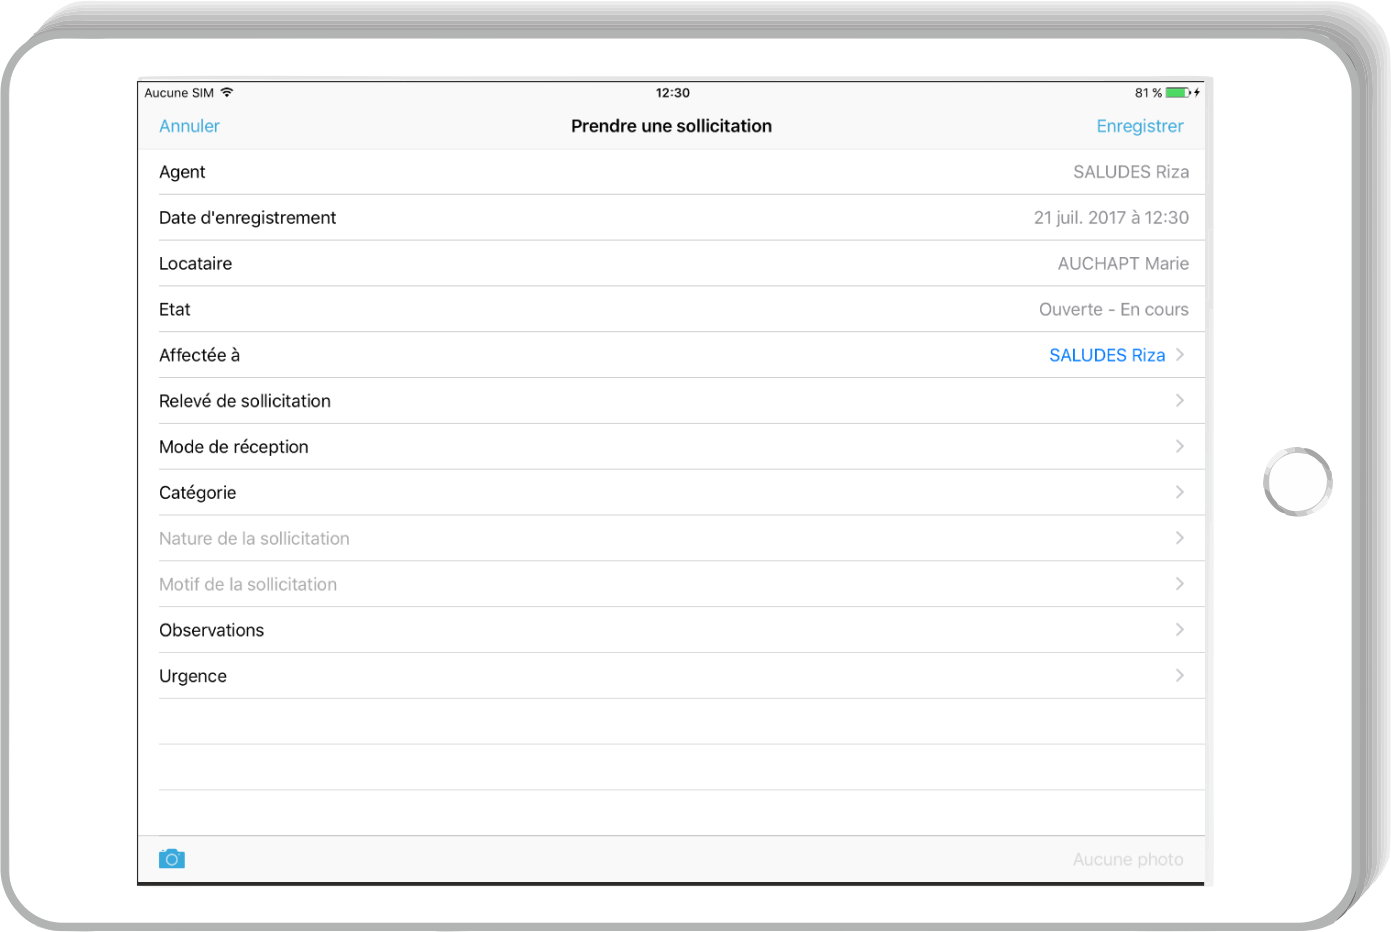The width and height of the screenshot is (1391, 932).
Task: Tap the Wi-Fi icon in status bar
Action: click(x=227, y=93)
